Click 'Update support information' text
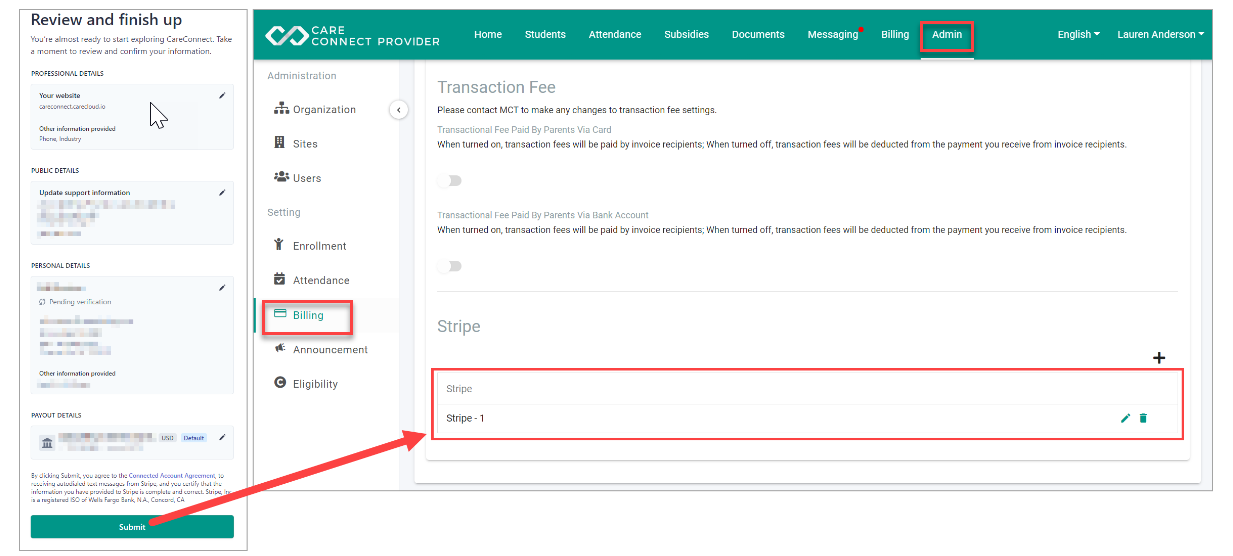The width and height of the screenshot is (1233, 556). (85, 193)
